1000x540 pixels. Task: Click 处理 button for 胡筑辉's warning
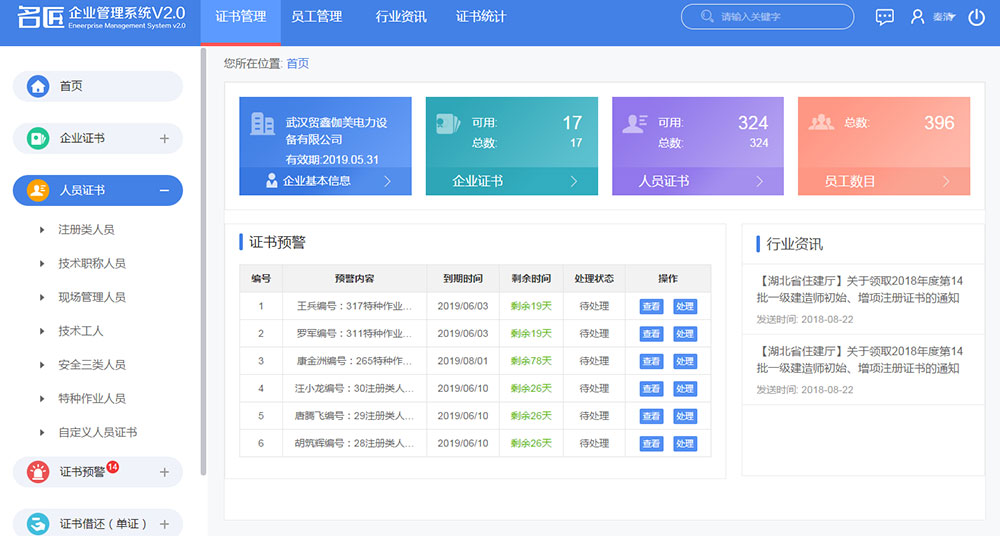[684, 443]
